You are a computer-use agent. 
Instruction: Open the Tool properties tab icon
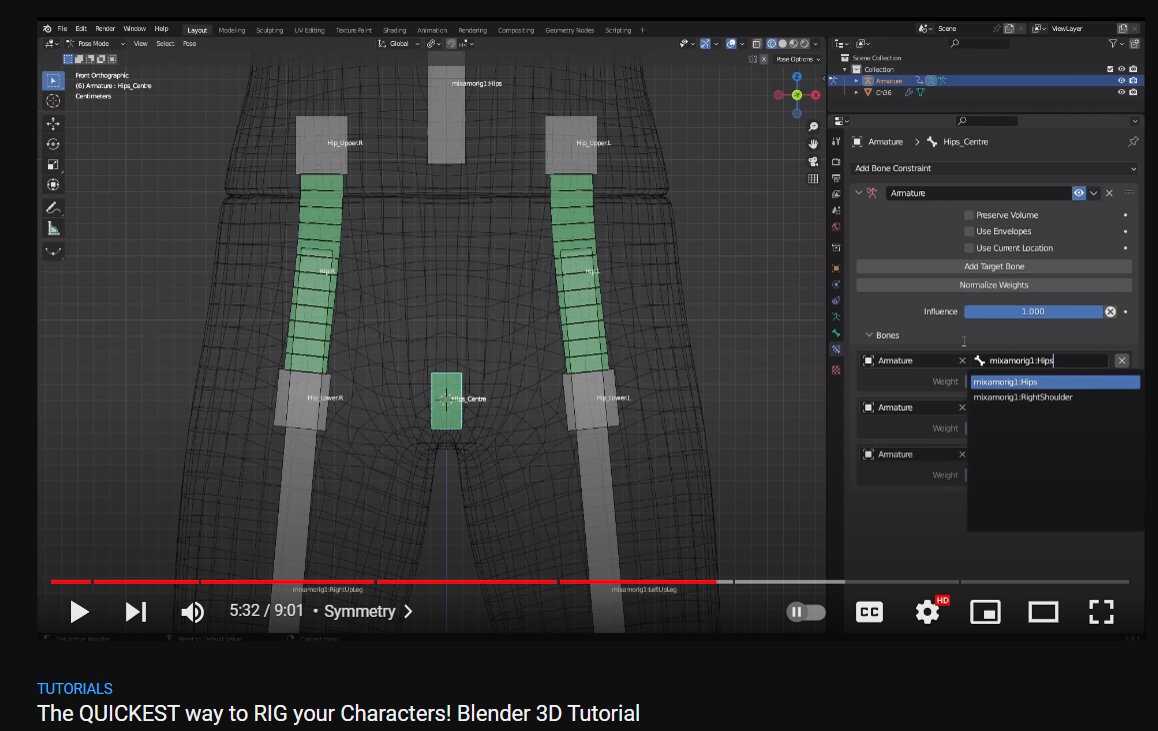[x=836, y=142]
